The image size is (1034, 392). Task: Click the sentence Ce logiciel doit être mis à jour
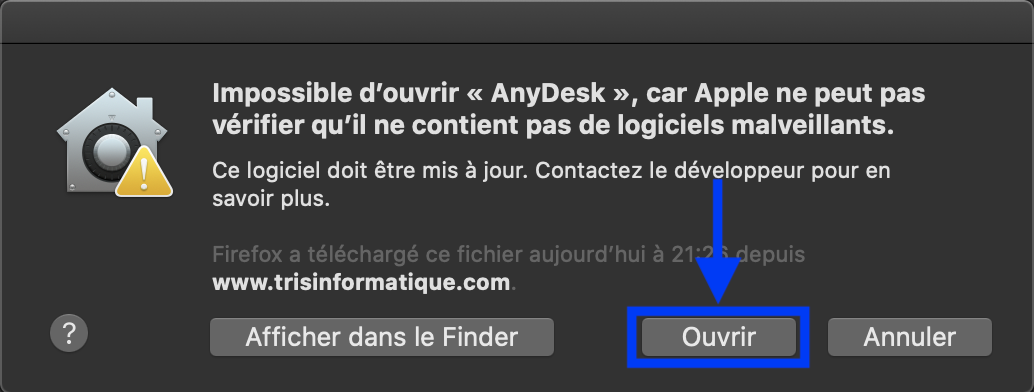tap(371, 170)
